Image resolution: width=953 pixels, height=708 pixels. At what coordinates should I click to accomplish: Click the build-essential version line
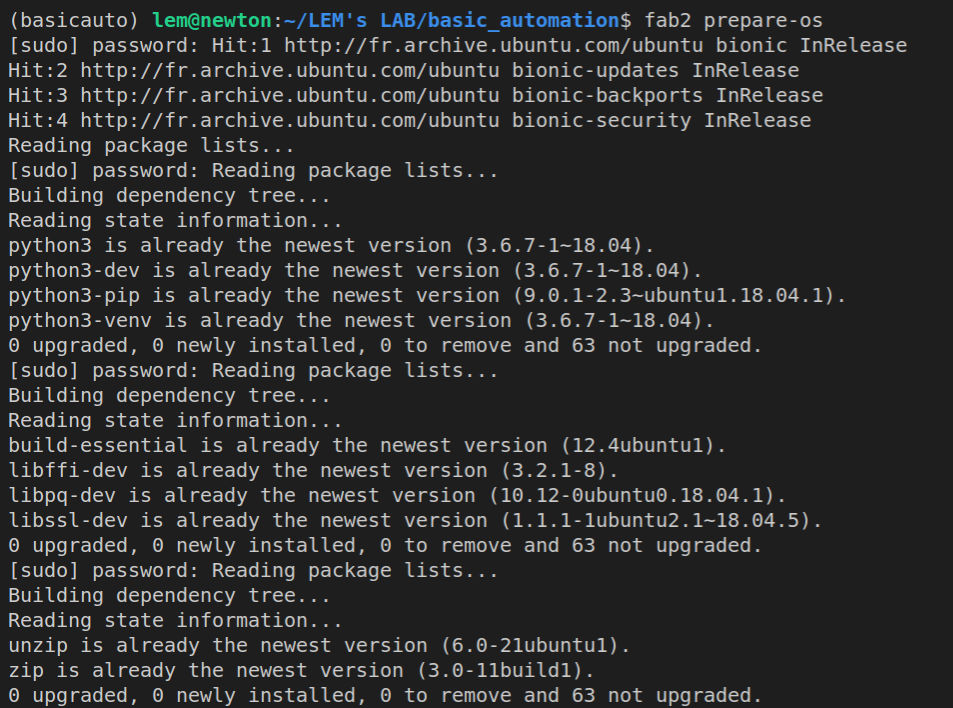[x=367, y=445]
